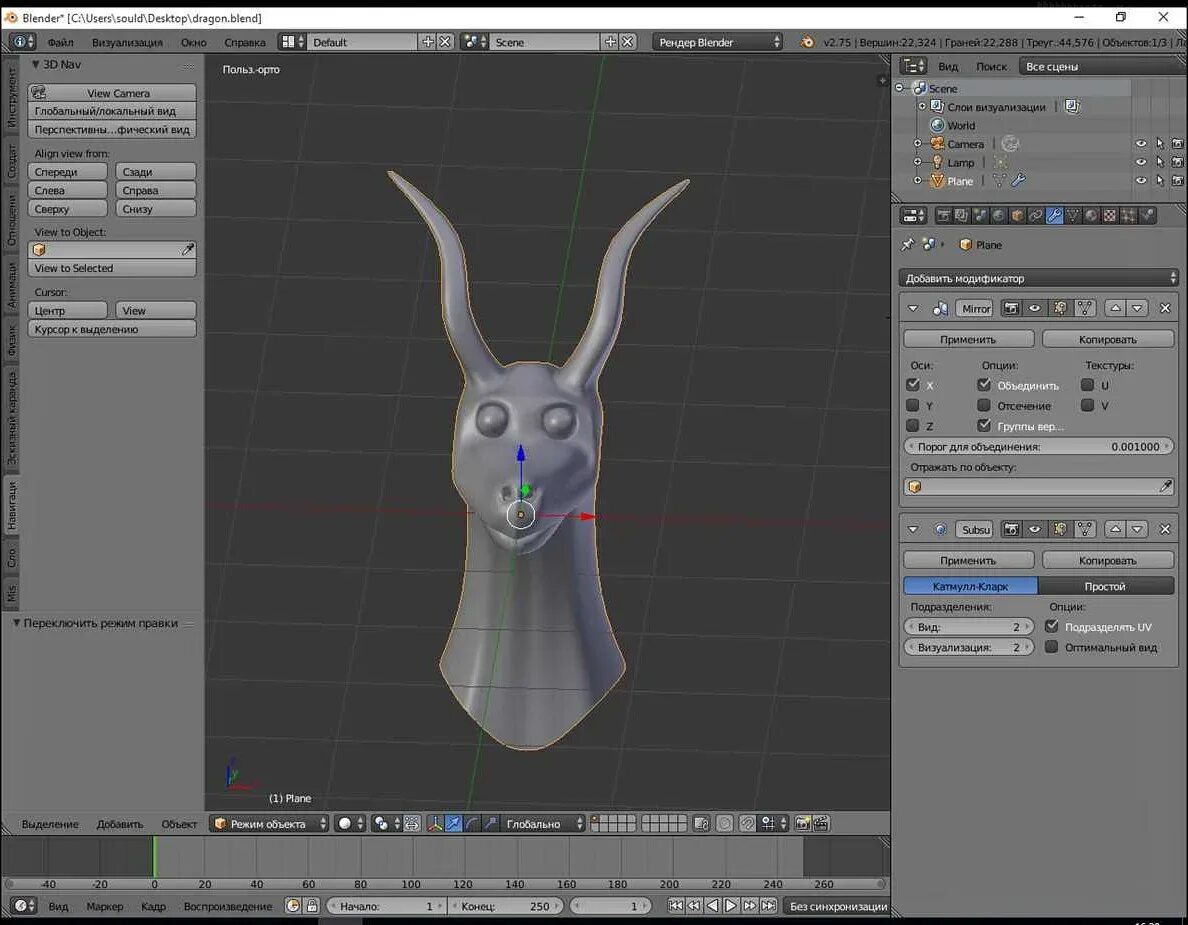The width and height of the screenshot is (1188, 925).
Task: Toggle the Объединить merge checkbox
Action: (x=983, y=385)
